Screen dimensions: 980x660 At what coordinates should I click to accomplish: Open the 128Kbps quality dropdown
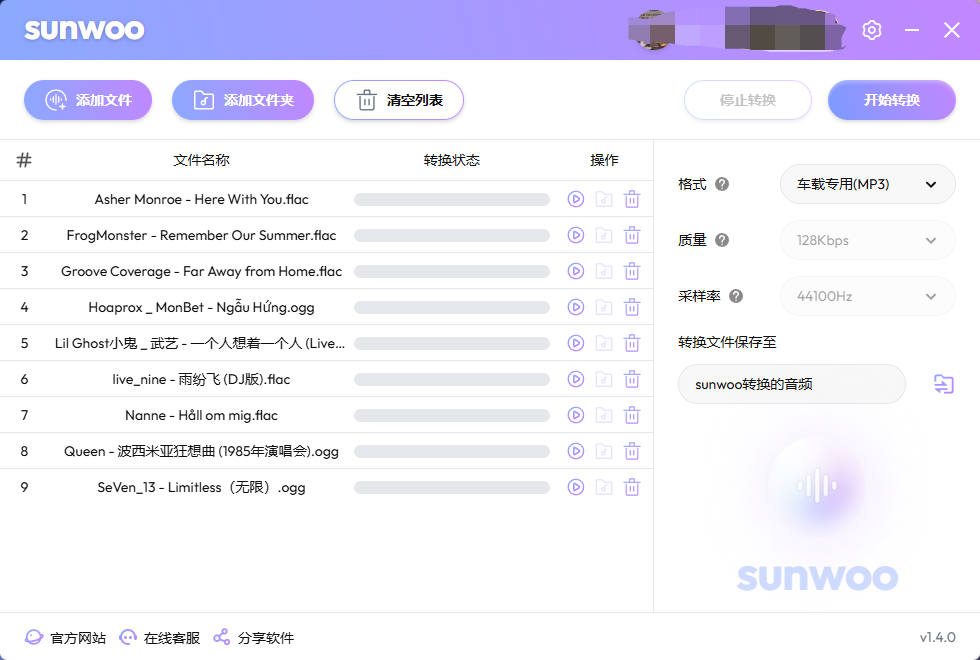867,240
